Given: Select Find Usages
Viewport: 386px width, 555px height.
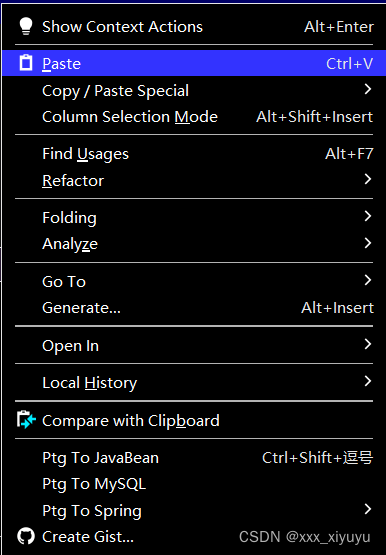Looking at the screenshot, I should point(194,154).
